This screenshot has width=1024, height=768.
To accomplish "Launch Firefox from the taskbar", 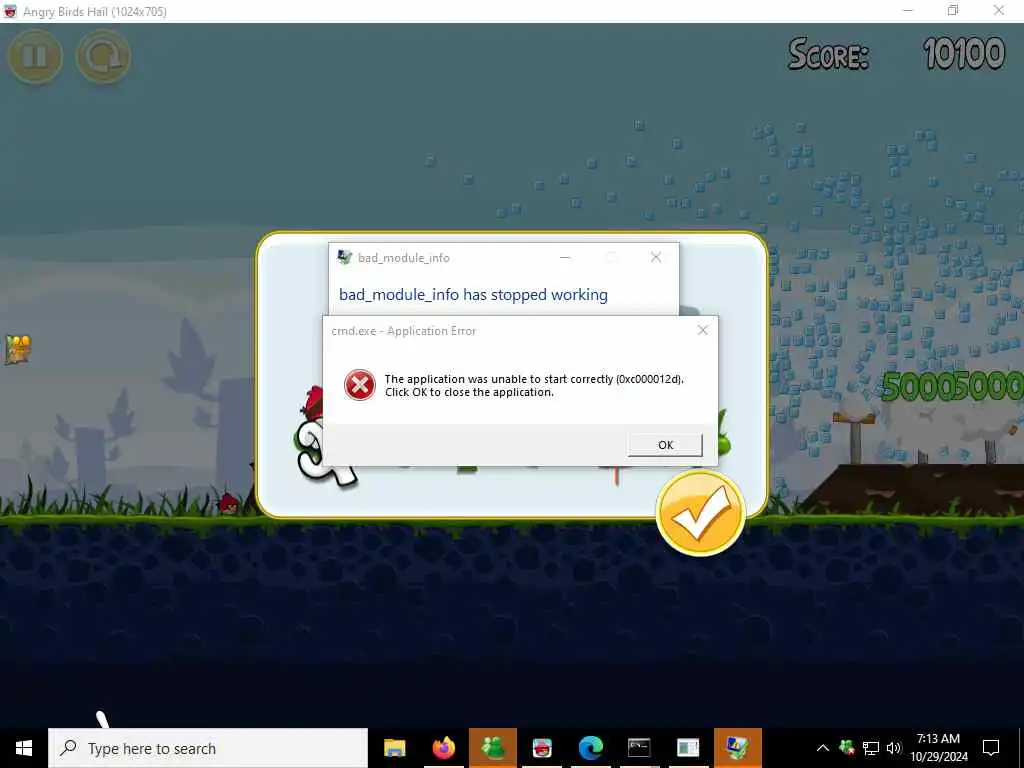I will tap(443, 748).
